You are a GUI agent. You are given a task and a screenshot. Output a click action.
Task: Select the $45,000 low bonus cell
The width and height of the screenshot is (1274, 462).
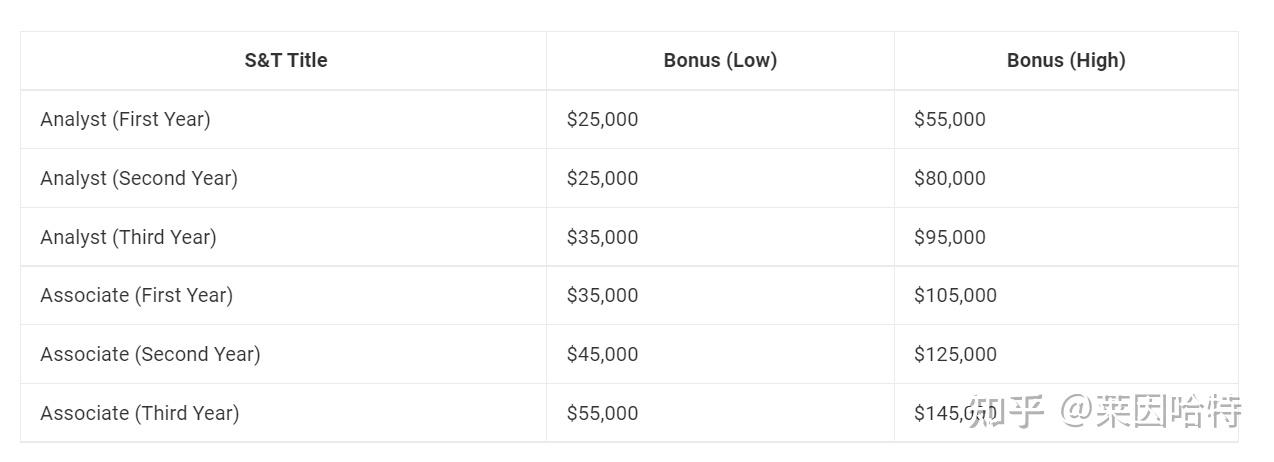point(602,354)
